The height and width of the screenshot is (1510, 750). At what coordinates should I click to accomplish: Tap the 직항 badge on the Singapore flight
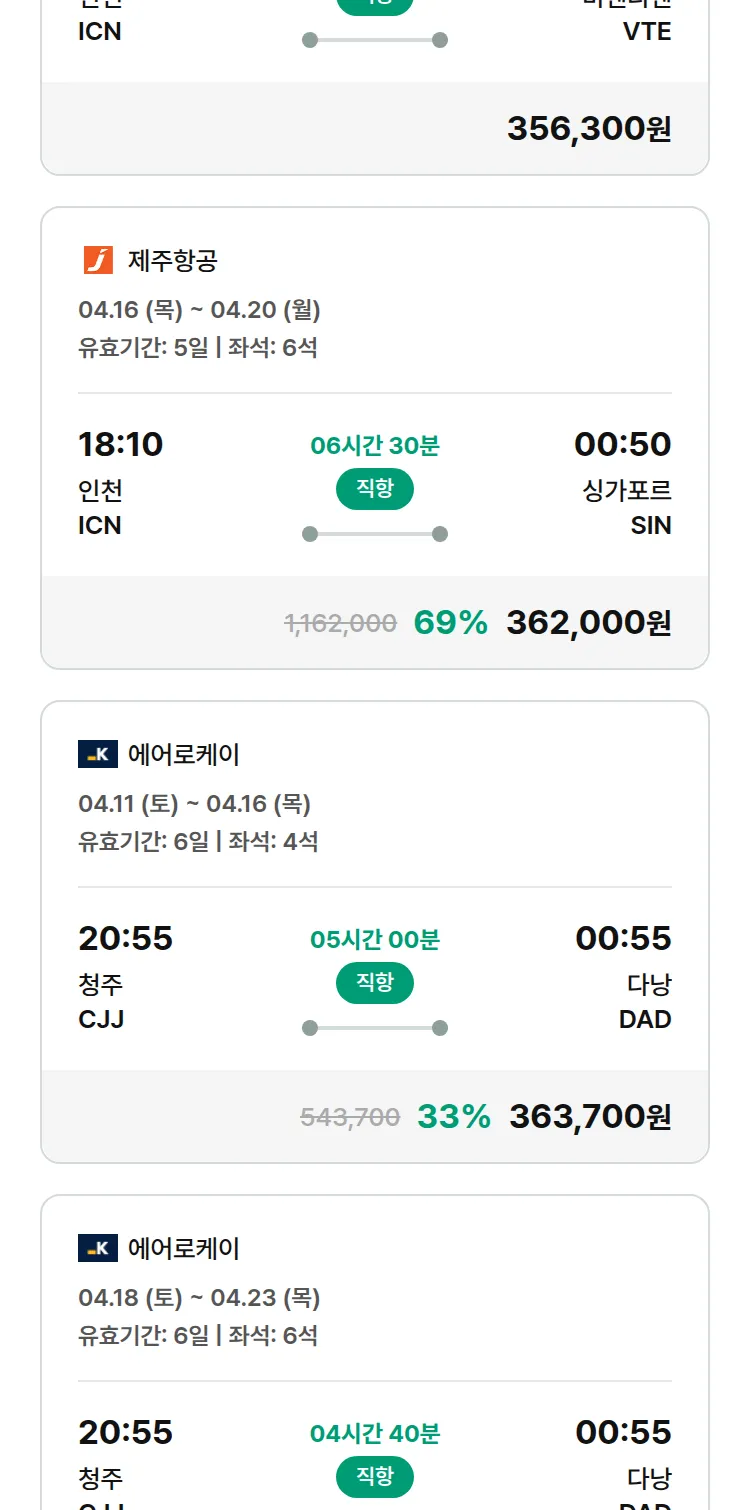(374, 489)
